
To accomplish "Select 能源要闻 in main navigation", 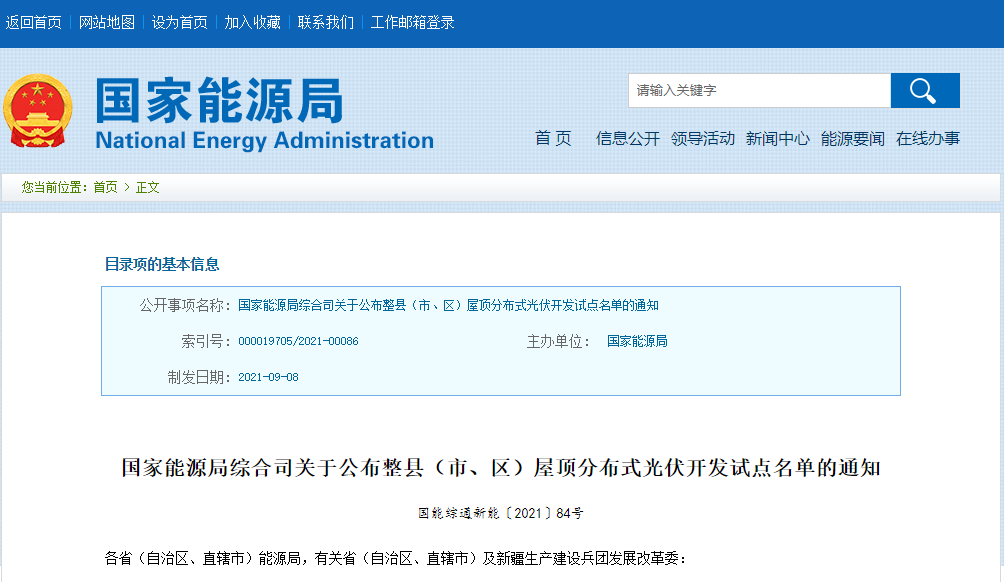I will (x=853, y=139).
